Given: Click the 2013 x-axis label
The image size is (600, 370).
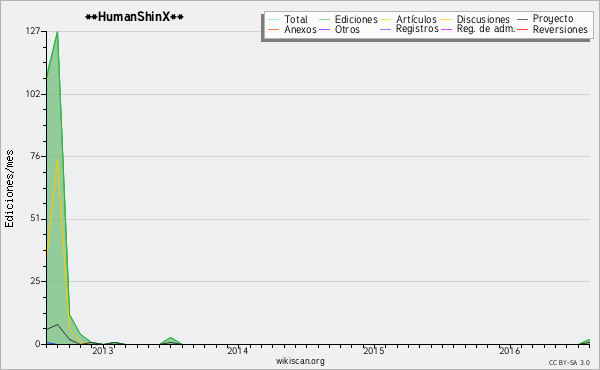Looking at the screenshot, I should pos(103,351).
